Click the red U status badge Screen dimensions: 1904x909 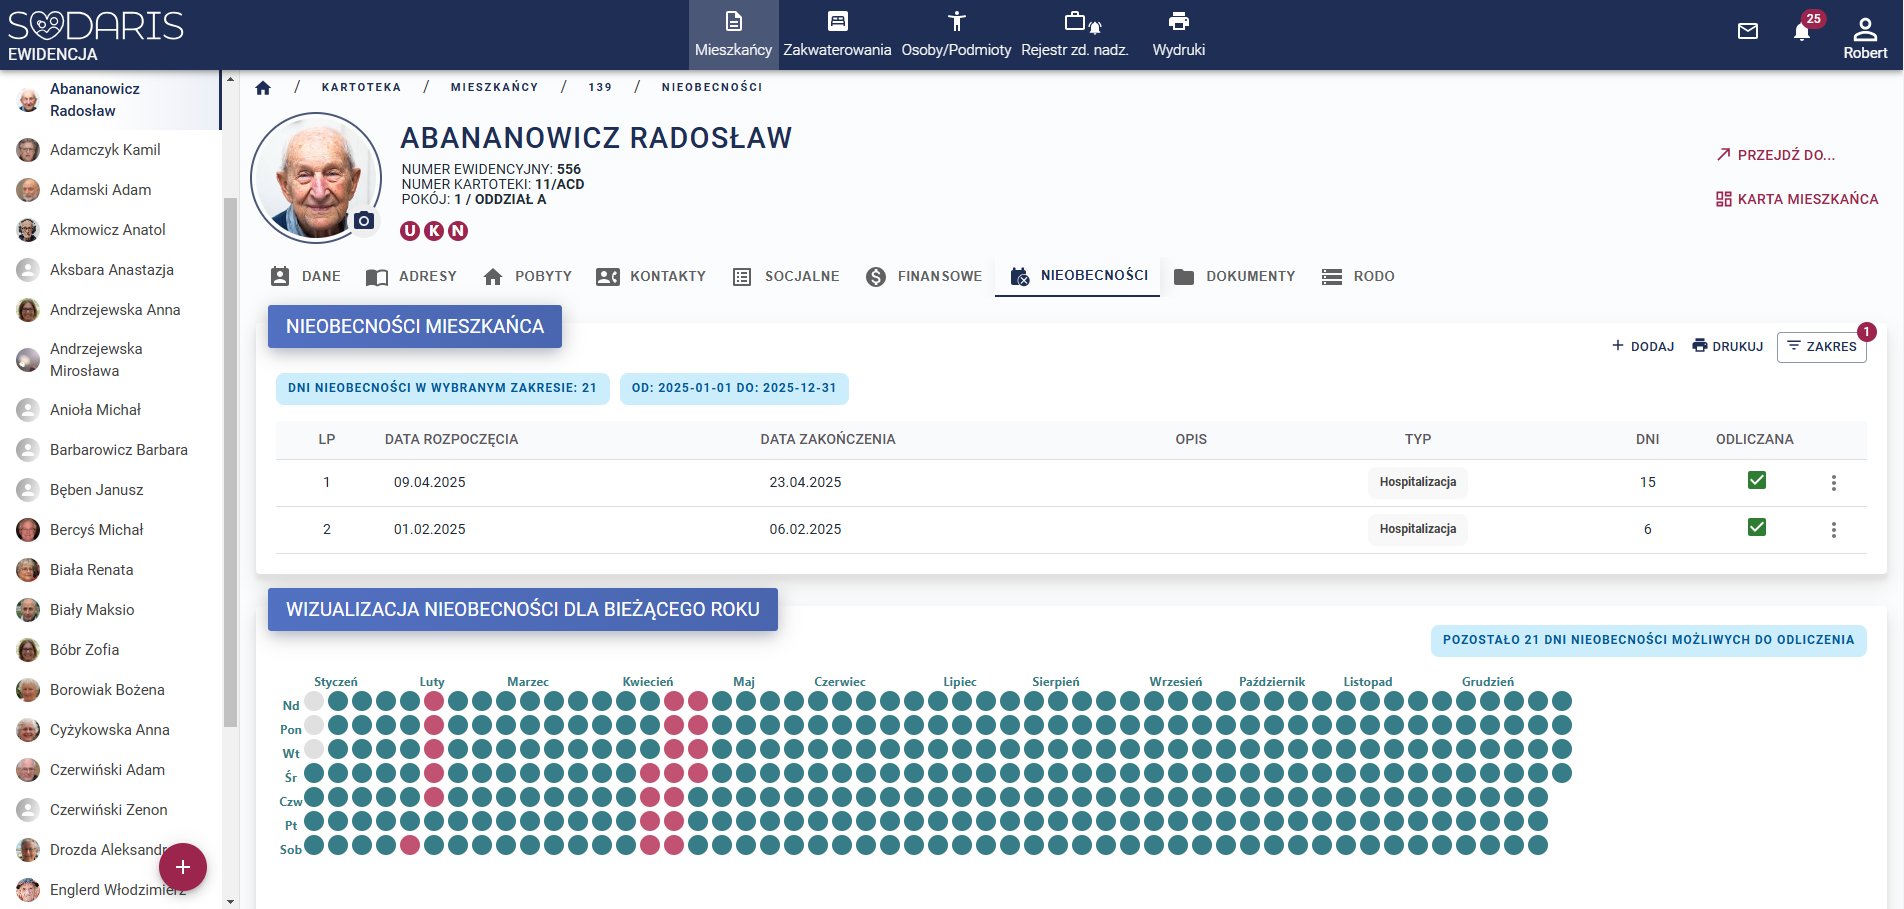(x=410, y=231)
